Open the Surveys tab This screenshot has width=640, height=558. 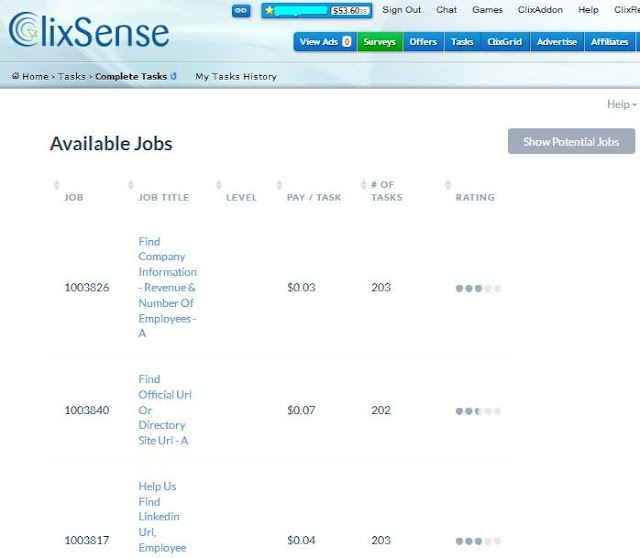(x=380, y=42)
